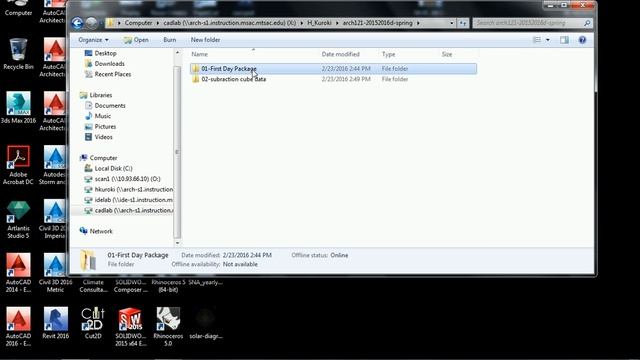Select the hkuroki network drive
Screen dimensions: 640x360
[x=128, y=189]
